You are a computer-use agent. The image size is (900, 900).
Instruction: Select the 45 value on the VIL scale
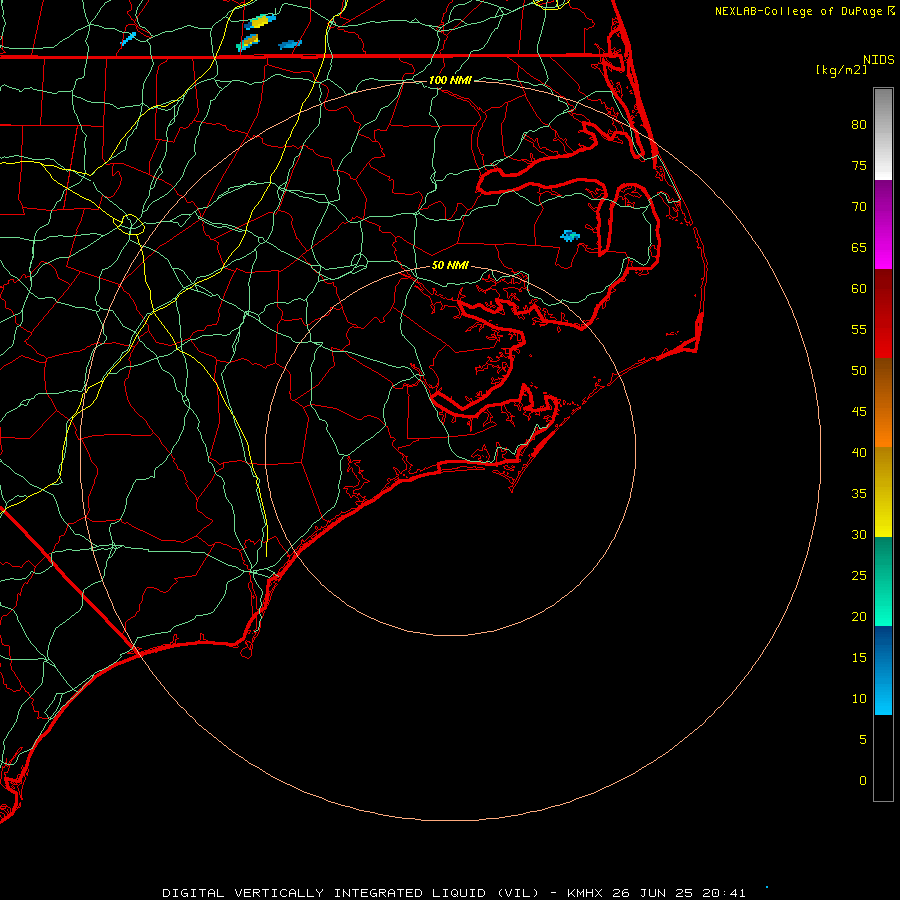[x=859, y=412]
